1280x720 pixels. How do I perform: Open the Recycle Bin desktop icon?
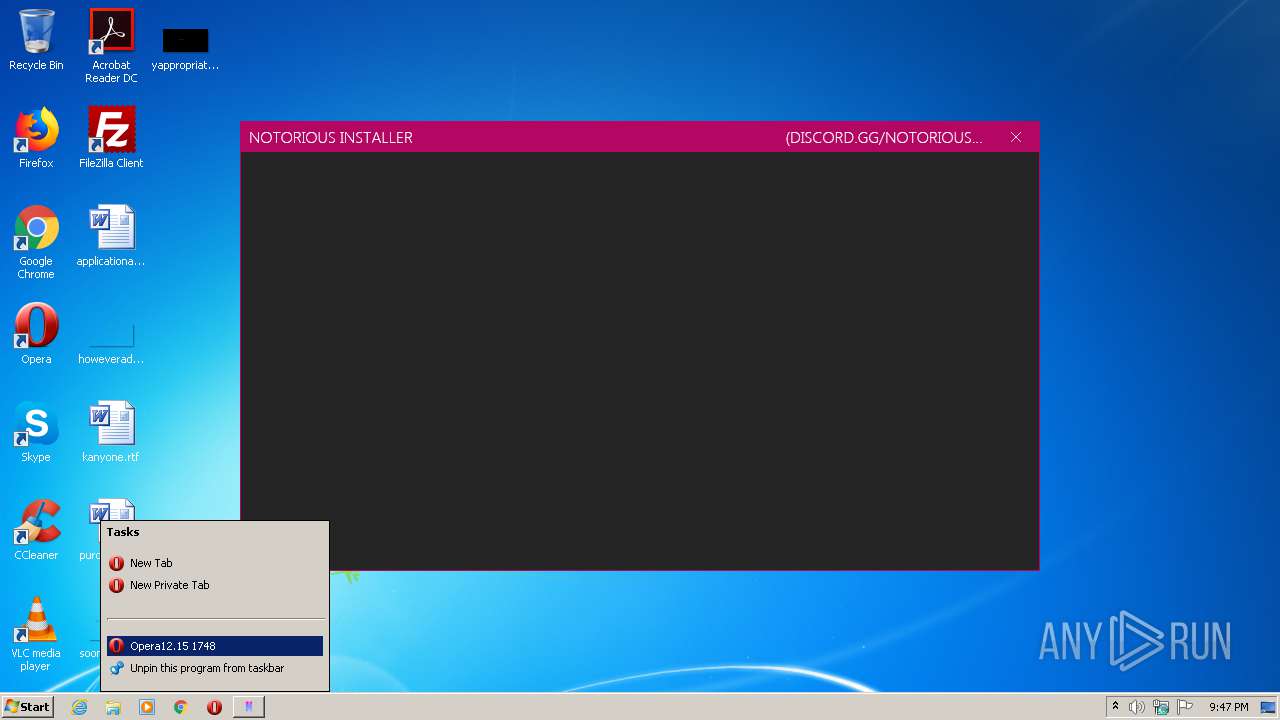[x=36, y=40]
